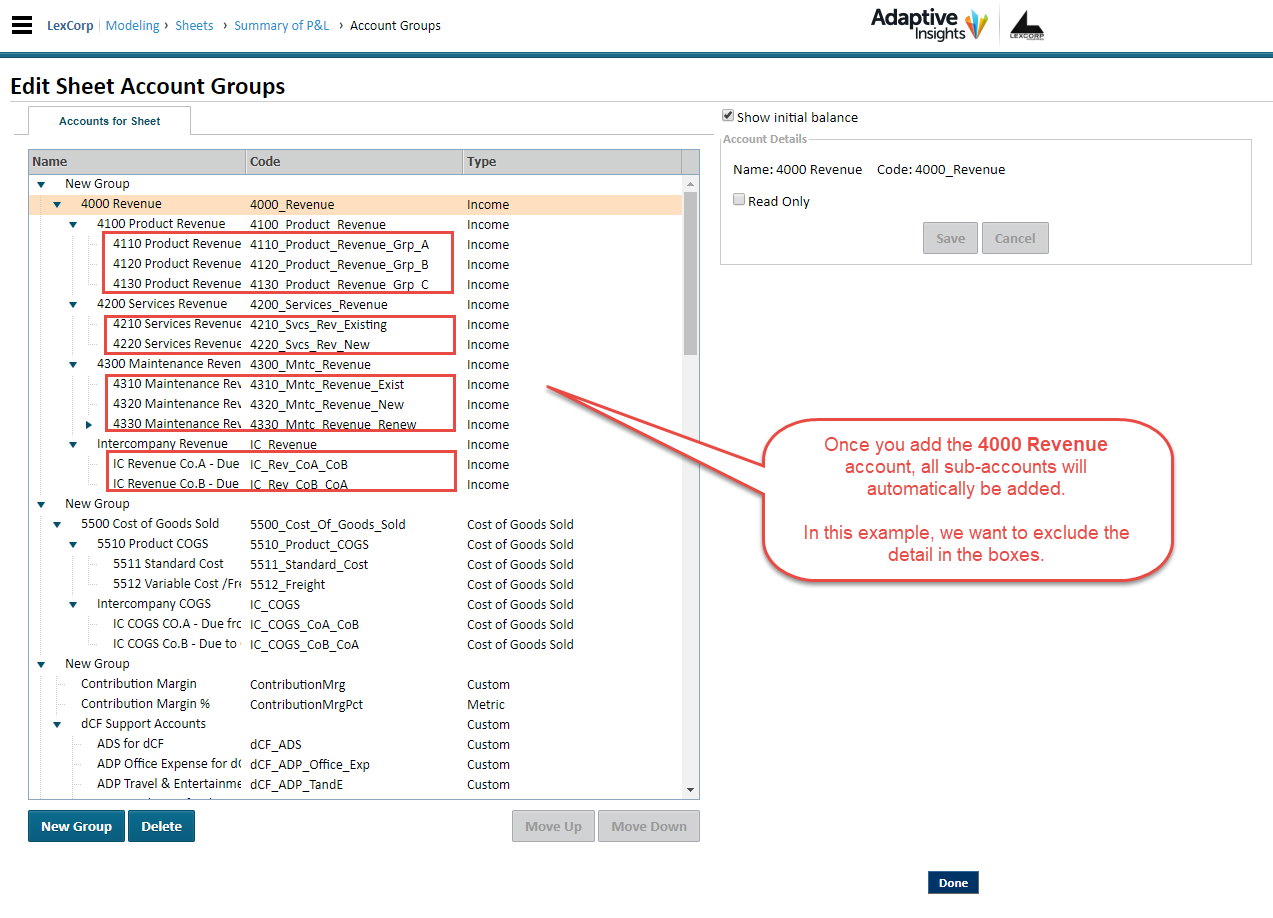Click the Name column header
Screen dimensions: 1273x918
tap(137, 161)
